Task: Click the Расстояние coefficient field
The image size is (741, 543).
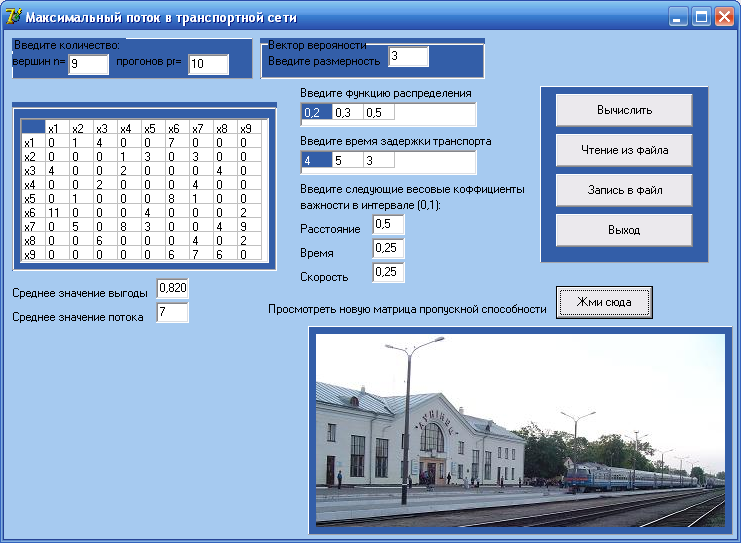Action: click(388, 225)
